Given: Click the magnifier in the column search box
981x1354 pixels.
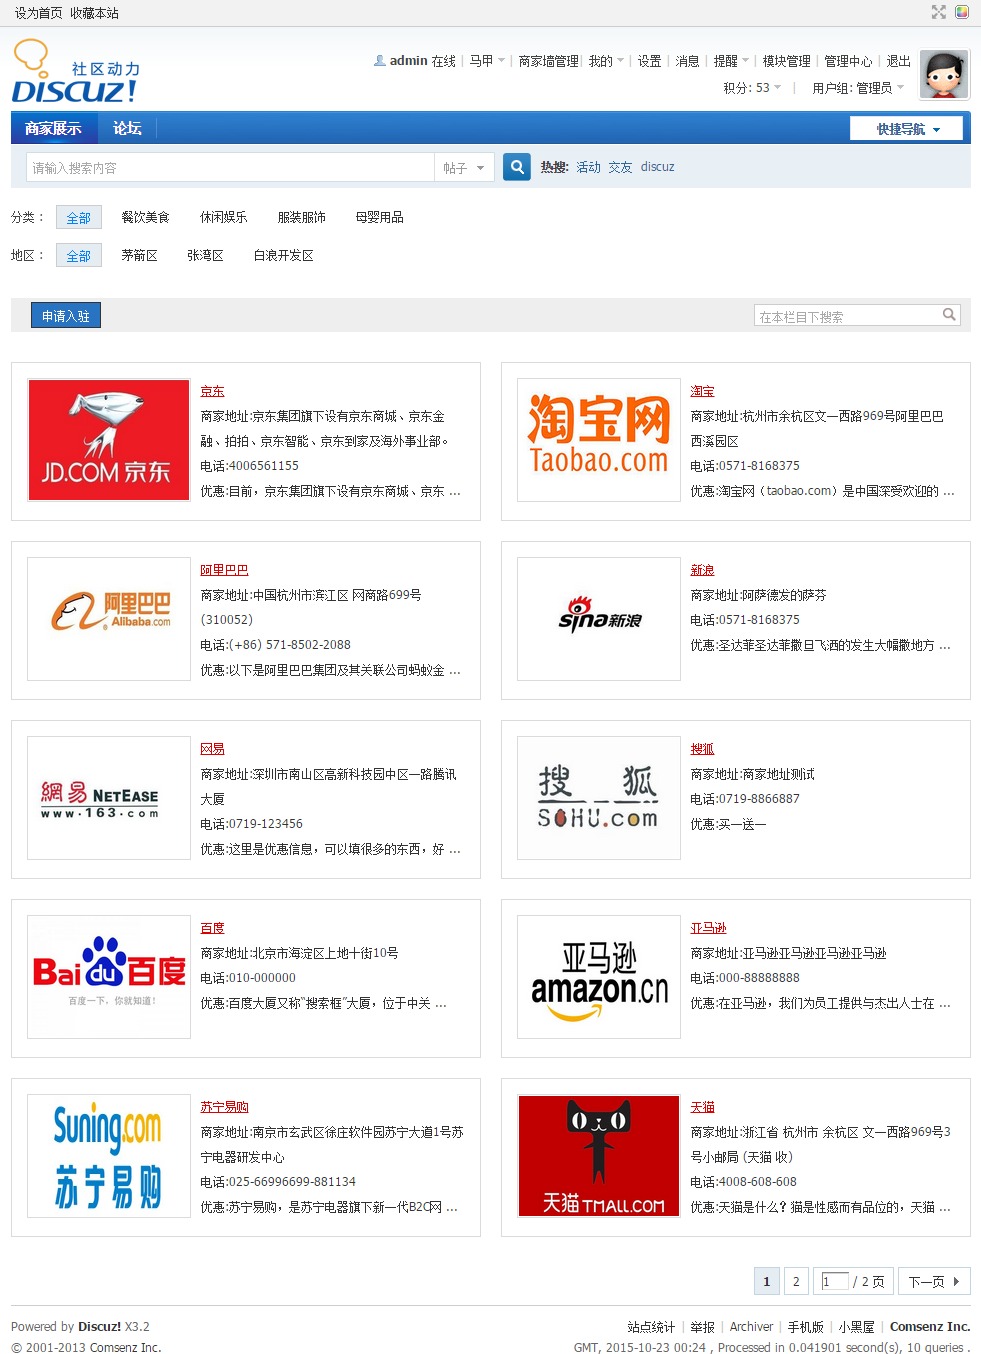Looking at the screenshot, I should 949,315.
